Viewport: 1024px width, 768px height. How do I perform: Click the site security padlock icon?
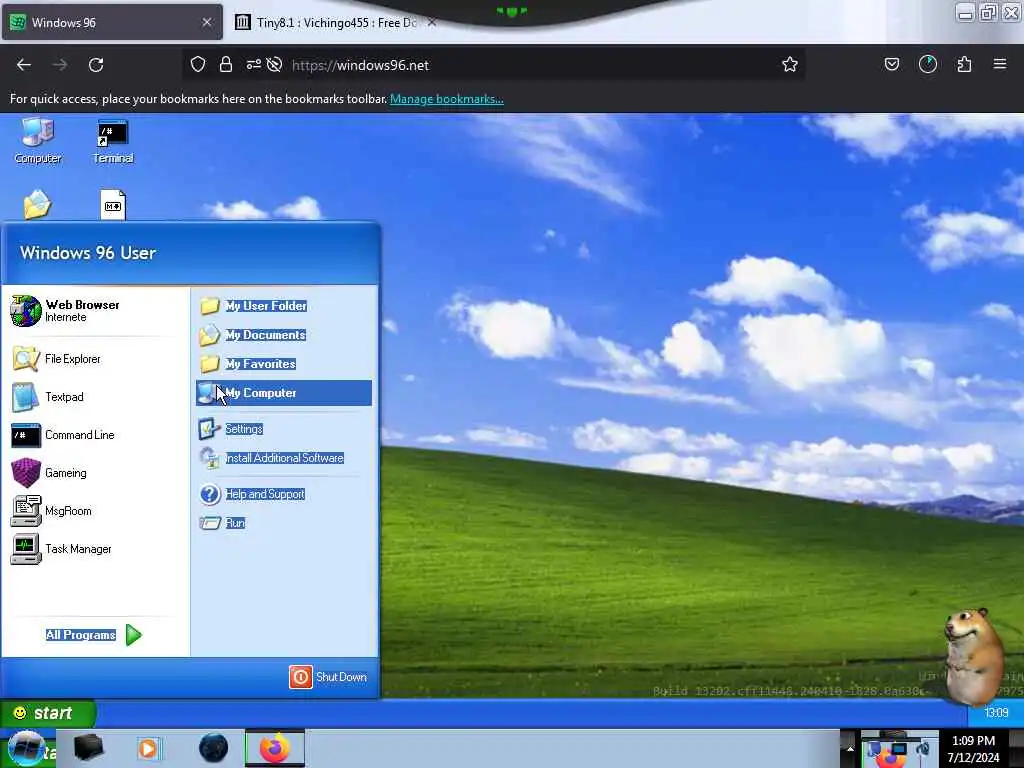(226, 64)
